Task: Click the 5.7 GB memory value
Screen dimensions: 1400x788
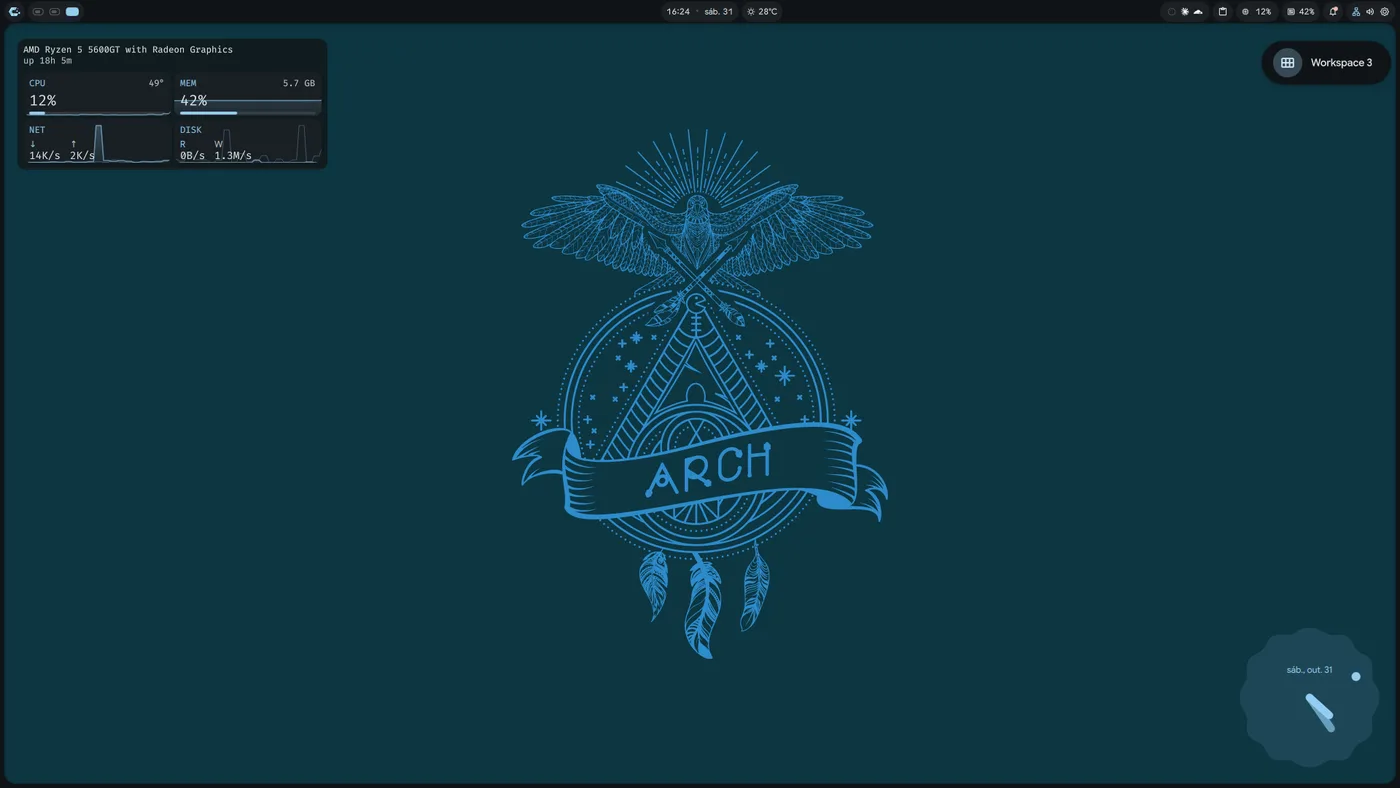Action: [299, 83]
